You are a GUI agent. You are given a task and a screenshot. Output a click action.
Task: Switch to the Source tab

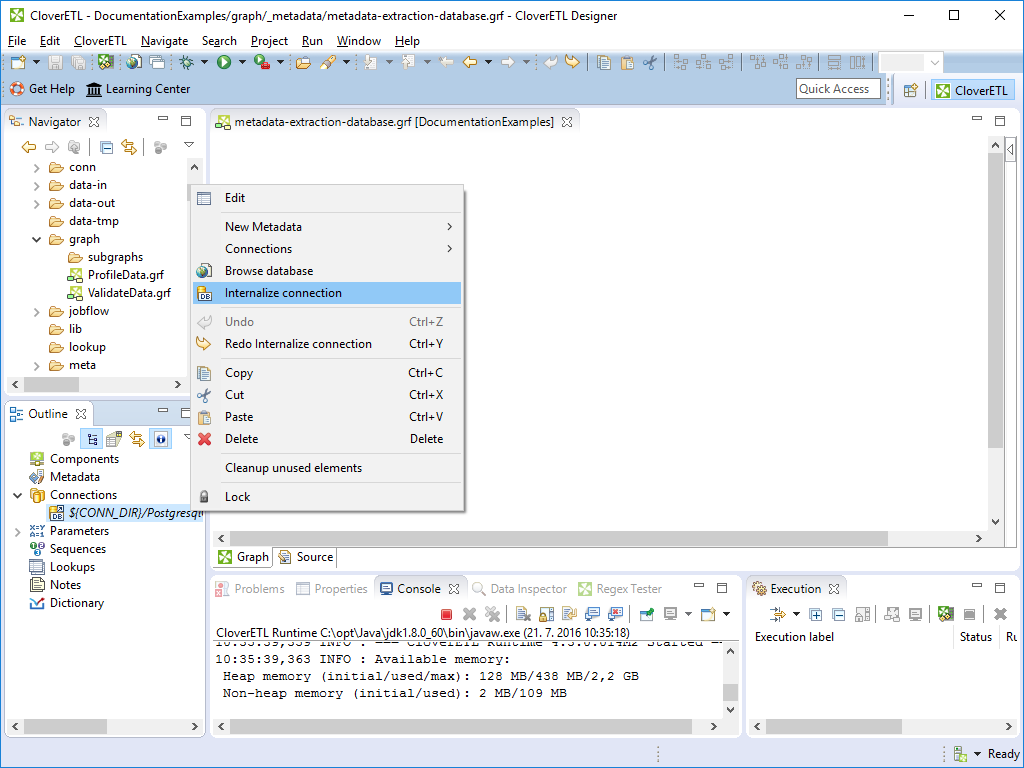coord(306,557)
